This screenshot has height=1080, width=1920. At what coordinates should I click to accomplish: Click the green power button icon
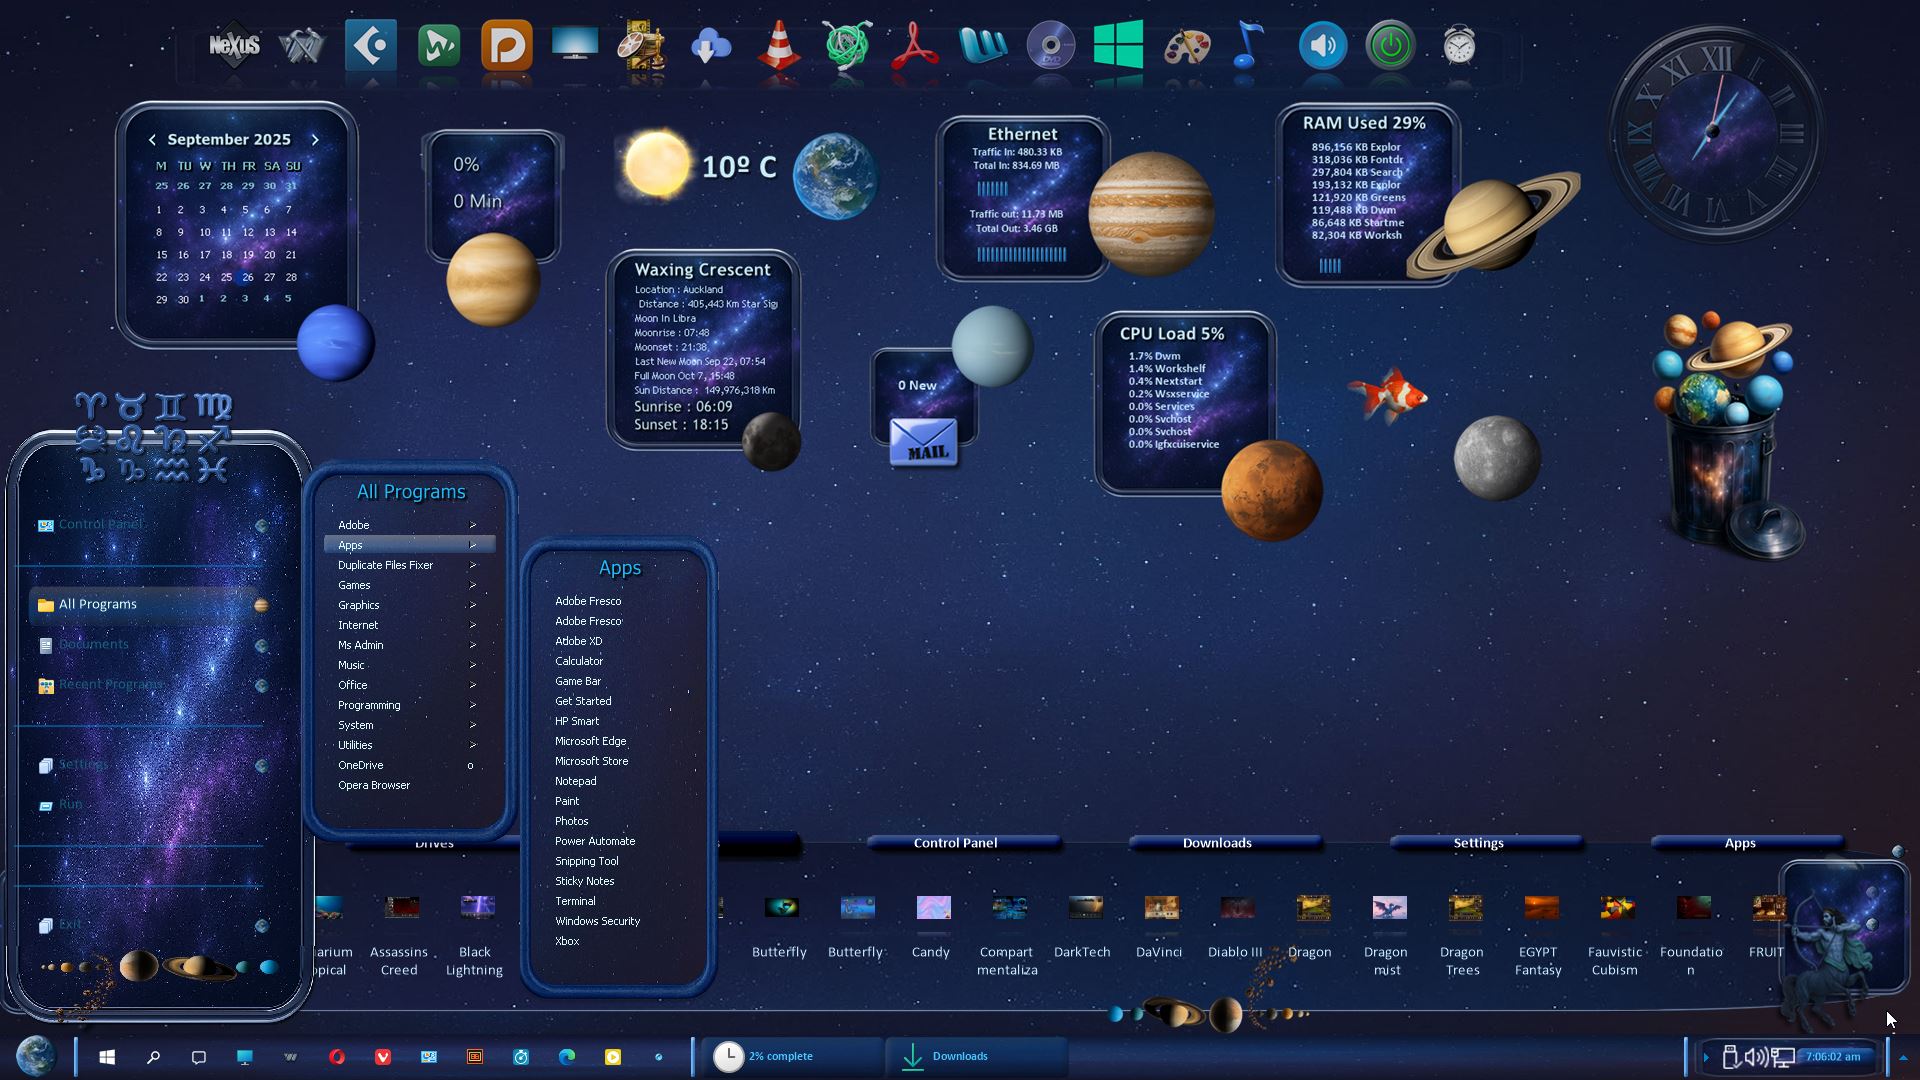[x=1390, y=46]
